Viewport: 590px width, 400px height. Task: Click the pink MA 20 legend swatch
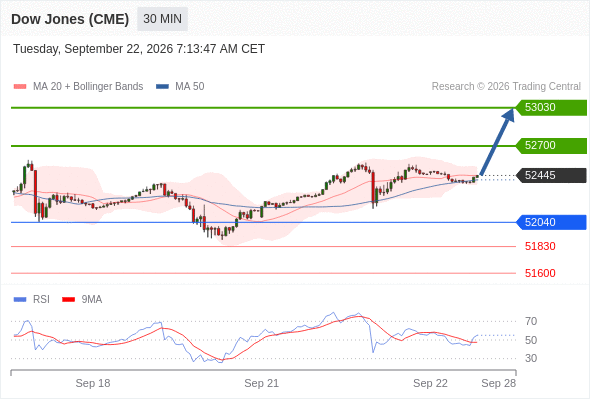(x=20, y=87)
